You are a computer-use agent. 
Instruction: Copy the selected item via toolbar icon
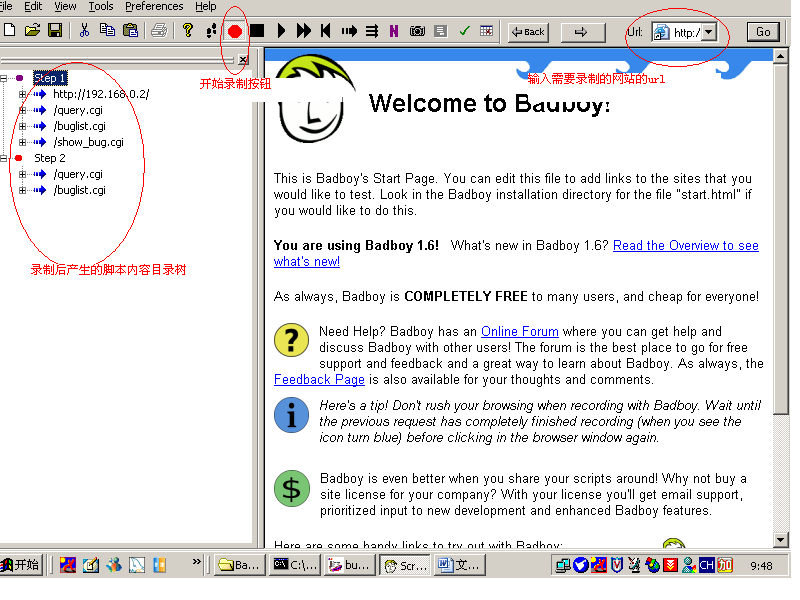107,31
